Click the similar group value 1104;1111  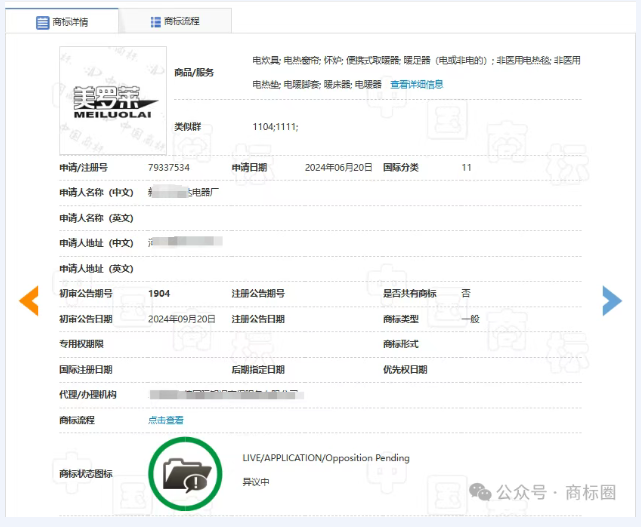pyautogui.click(x=275, y=127)
